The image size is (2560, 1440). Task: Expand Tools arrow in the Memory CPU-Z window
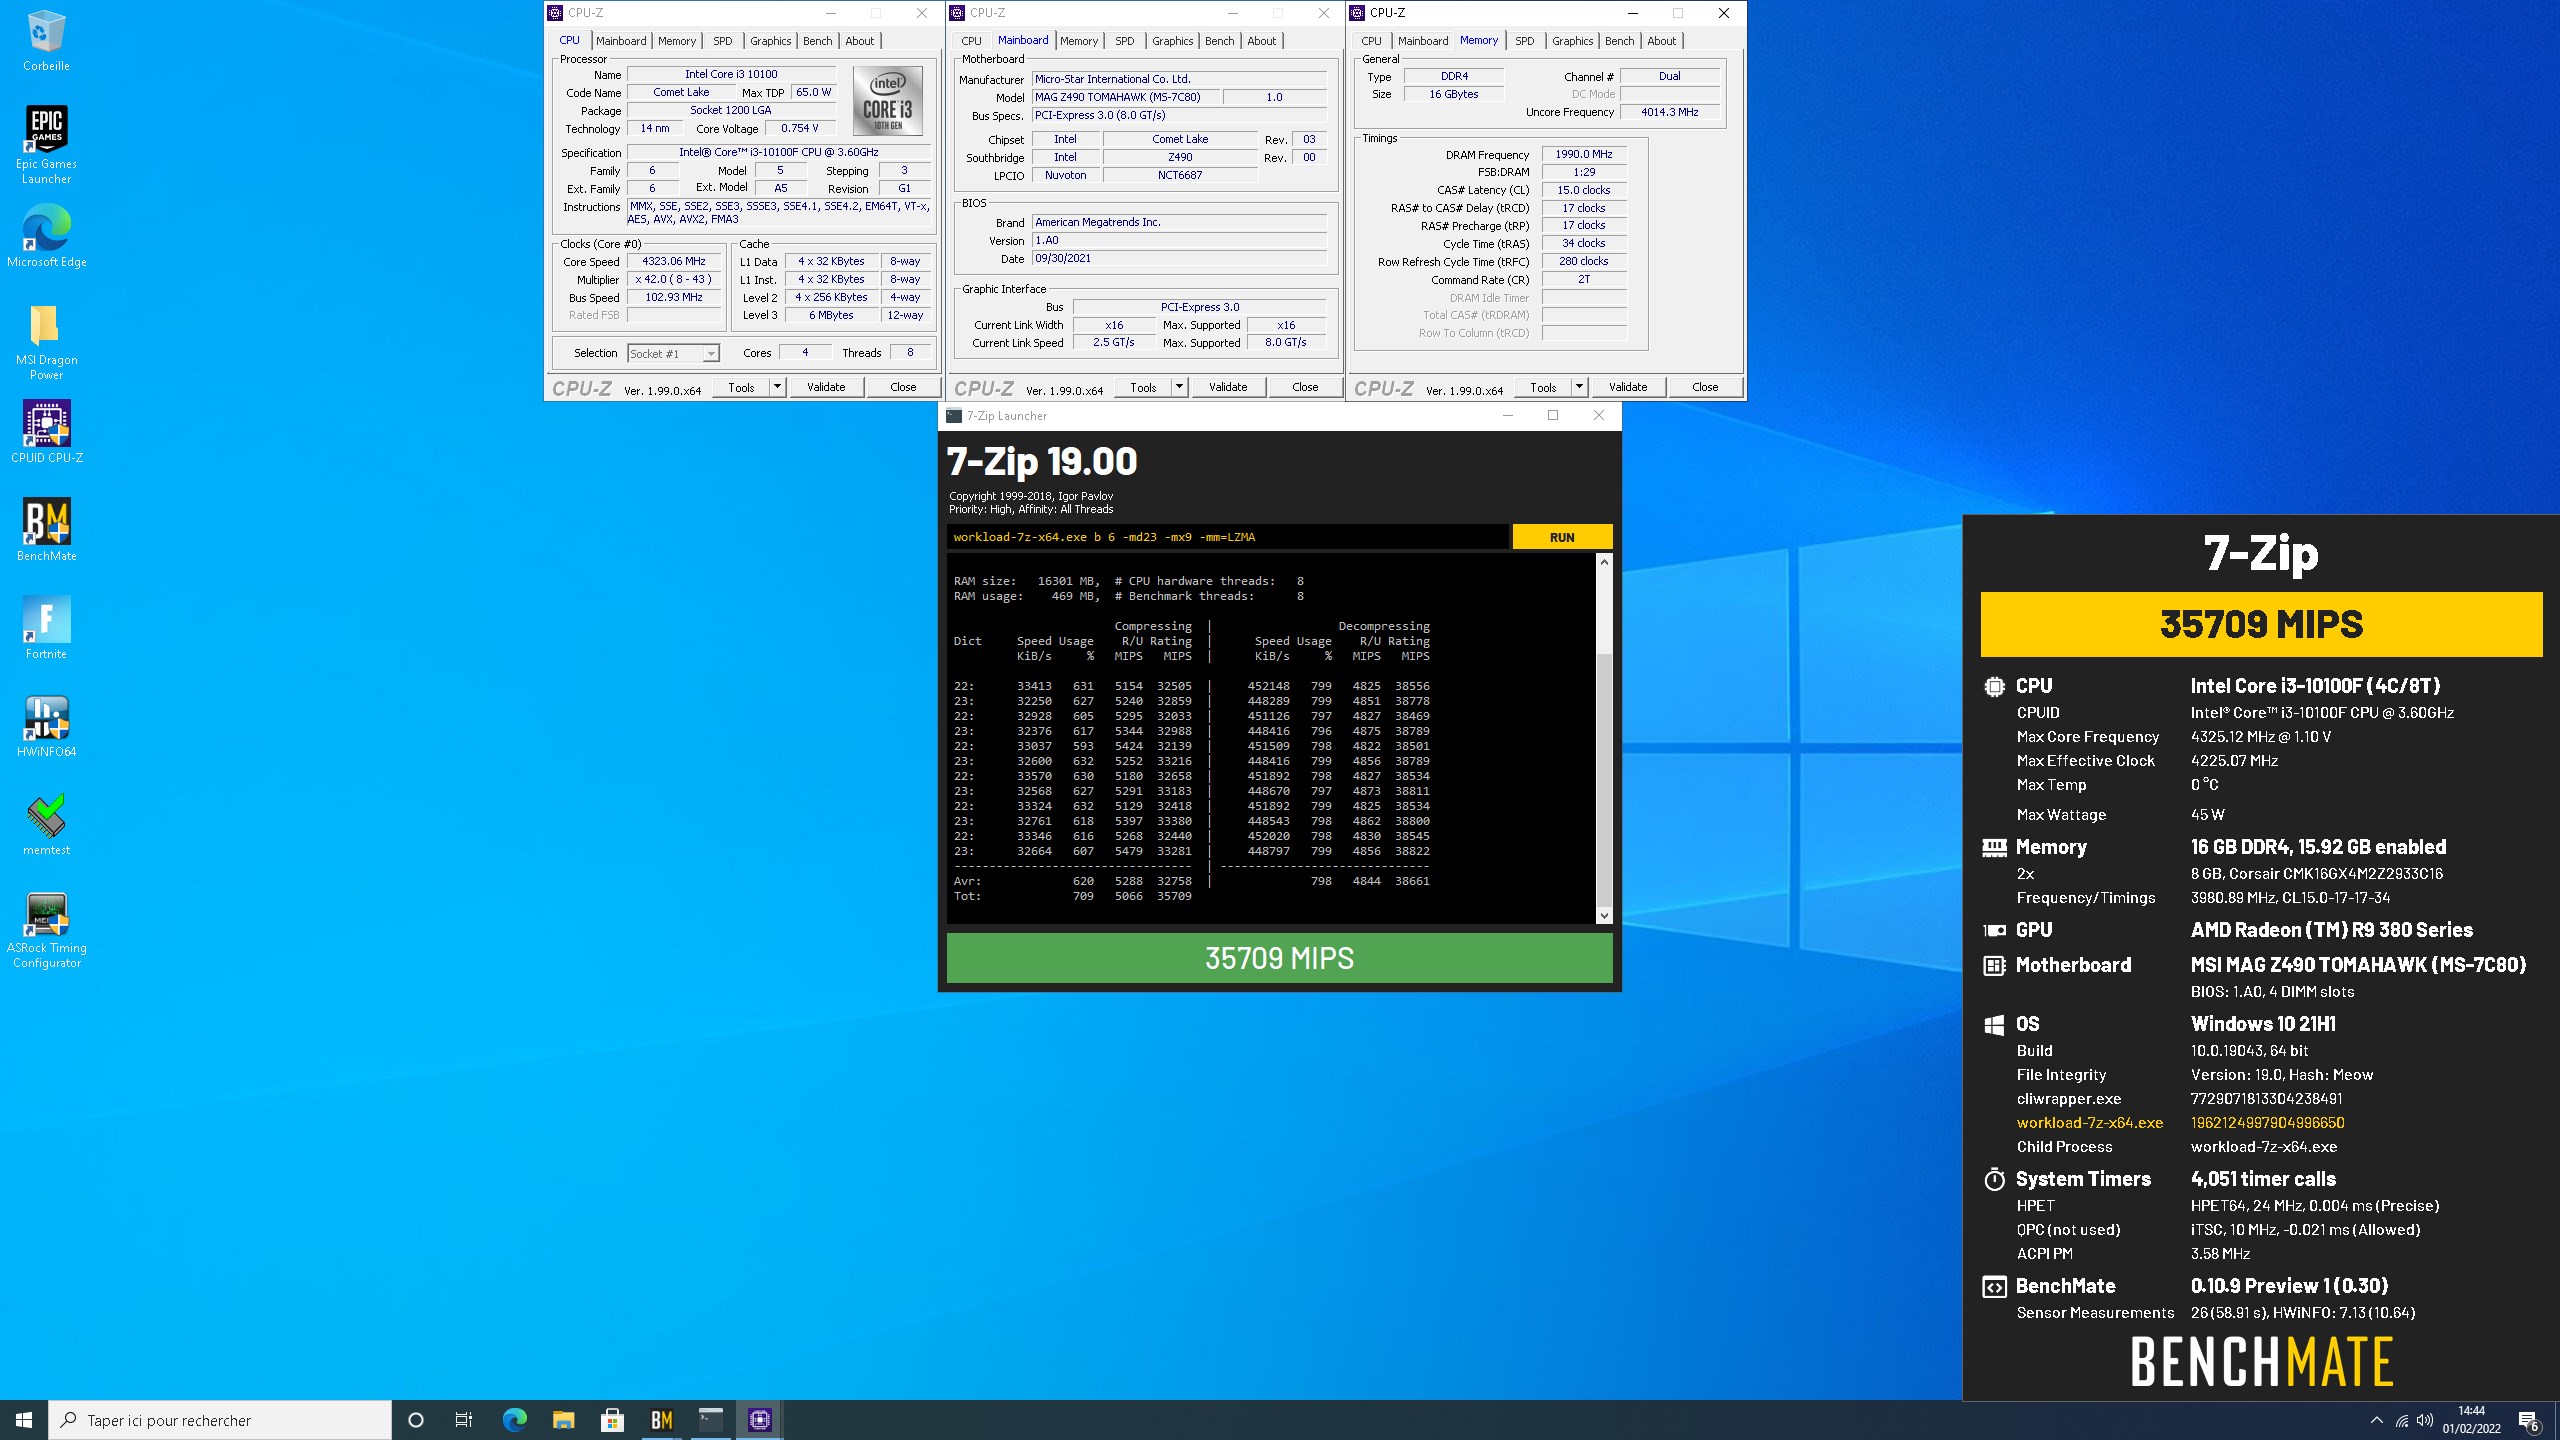click(x=1579, y=387)
